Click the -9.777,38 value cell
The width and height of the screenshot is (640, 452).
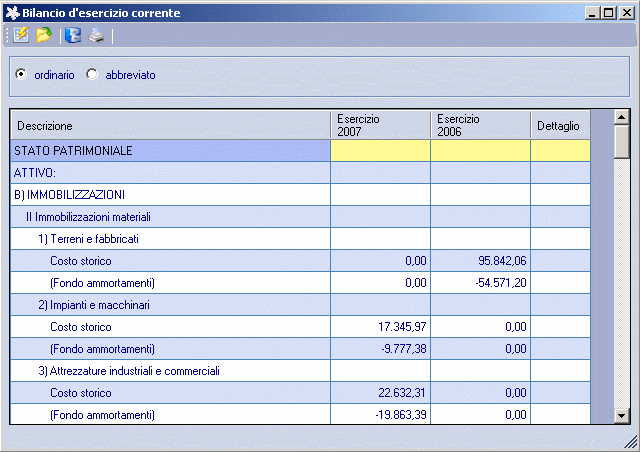point(380,349)
